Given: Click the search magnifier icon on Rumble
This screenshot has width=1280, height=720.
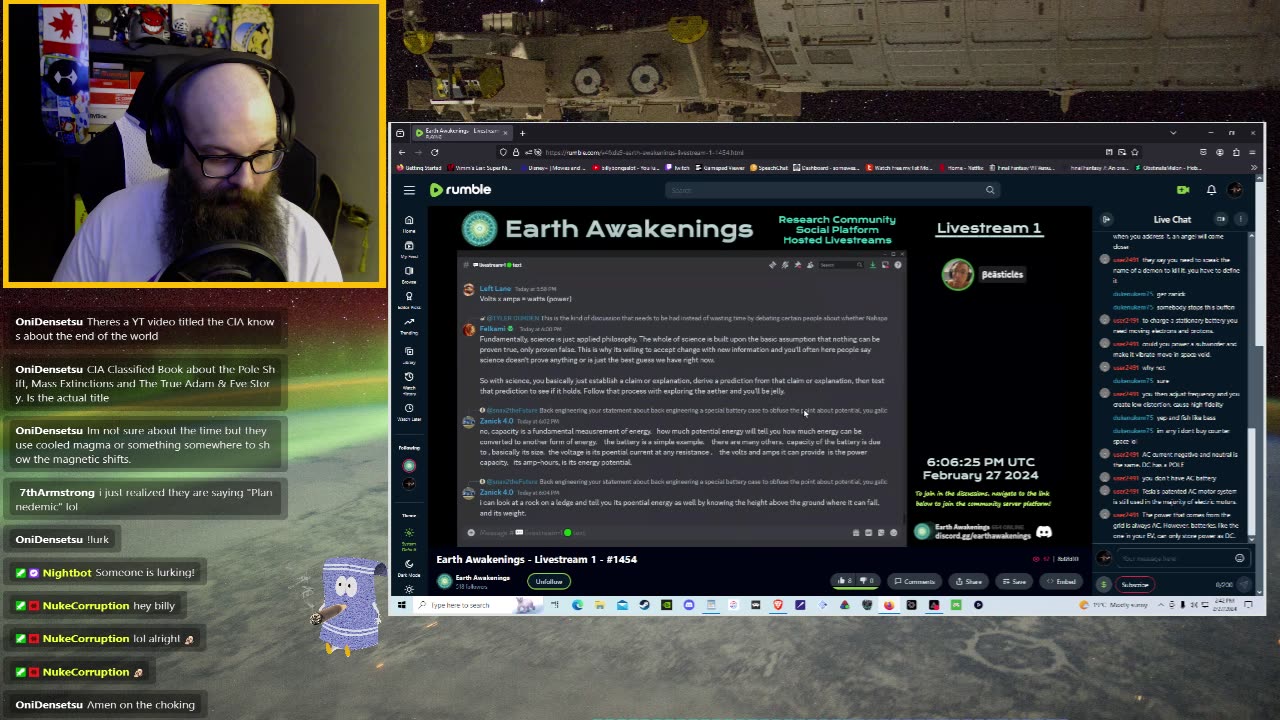Looking at the screenshot, I should [990, 190].
